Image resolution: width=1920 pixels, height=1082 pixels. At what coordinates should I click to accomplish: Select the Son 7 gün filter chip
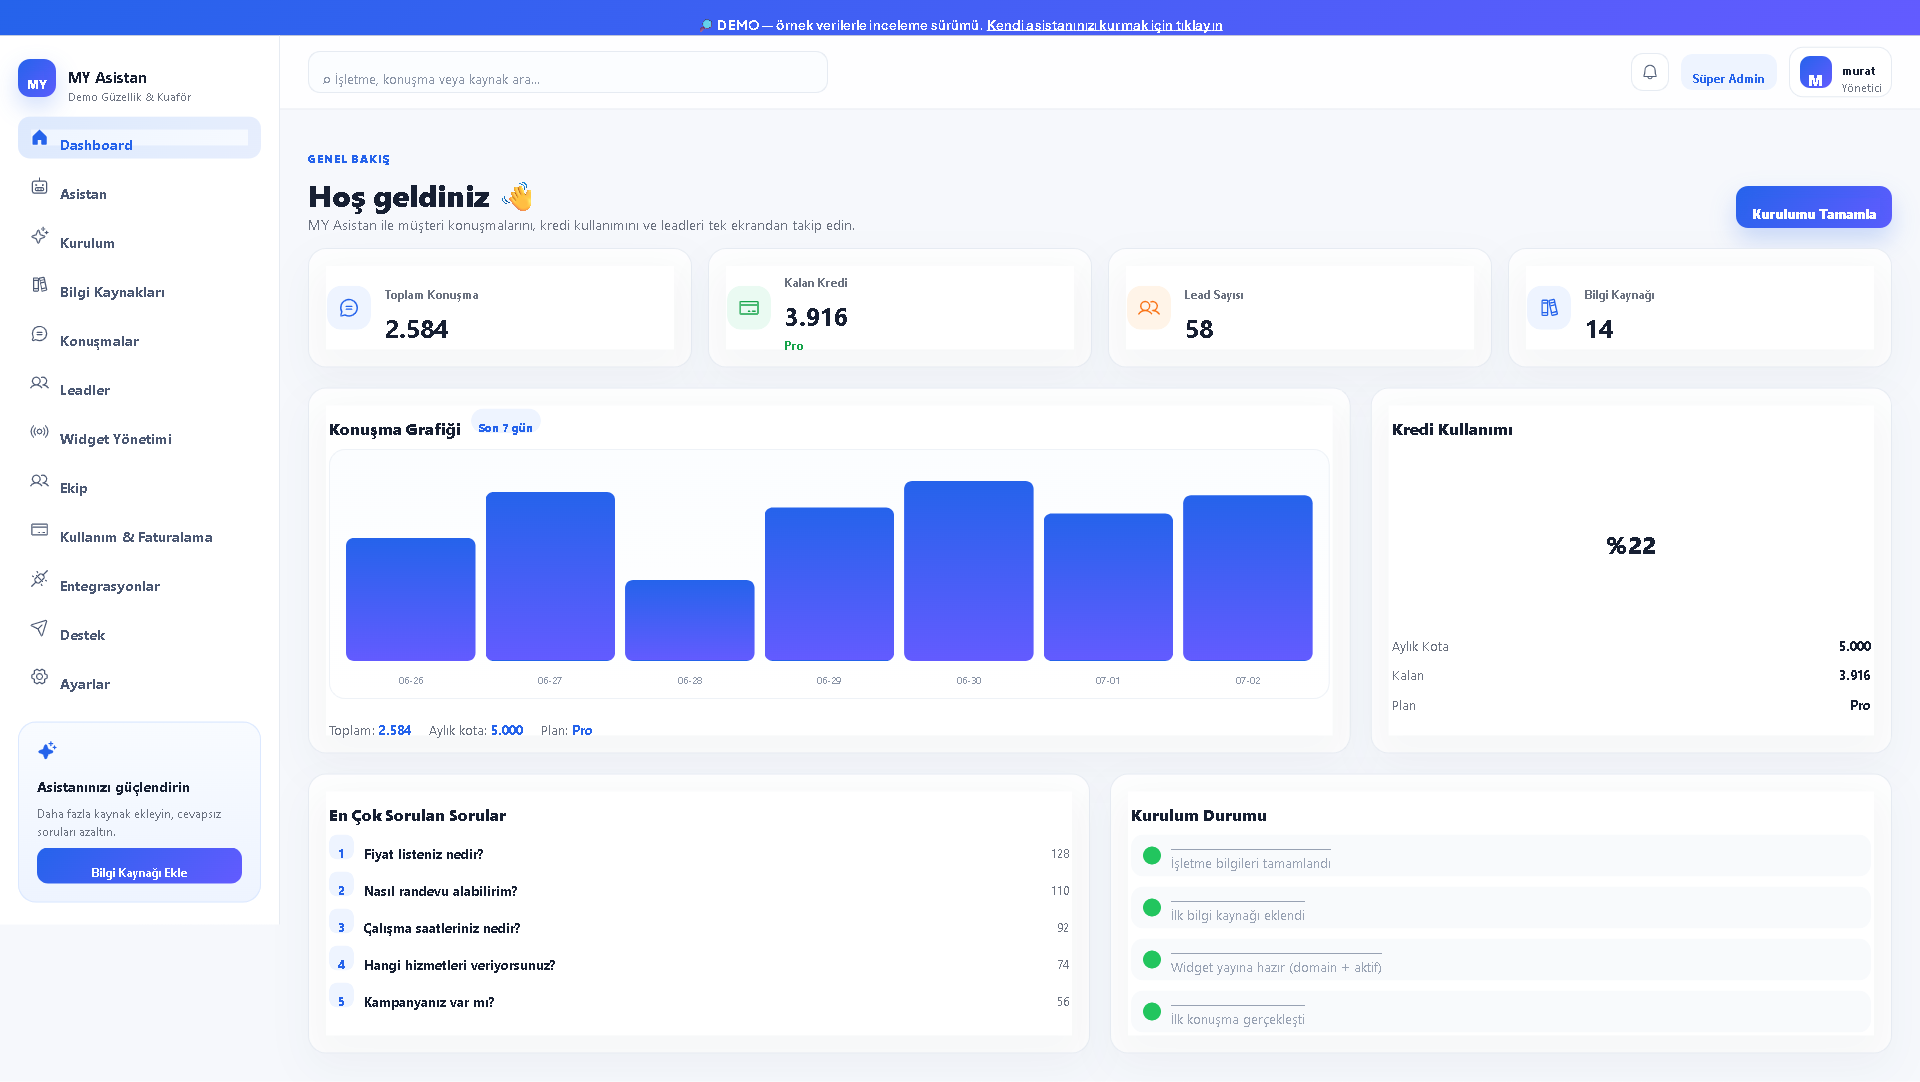click(505, 427)
